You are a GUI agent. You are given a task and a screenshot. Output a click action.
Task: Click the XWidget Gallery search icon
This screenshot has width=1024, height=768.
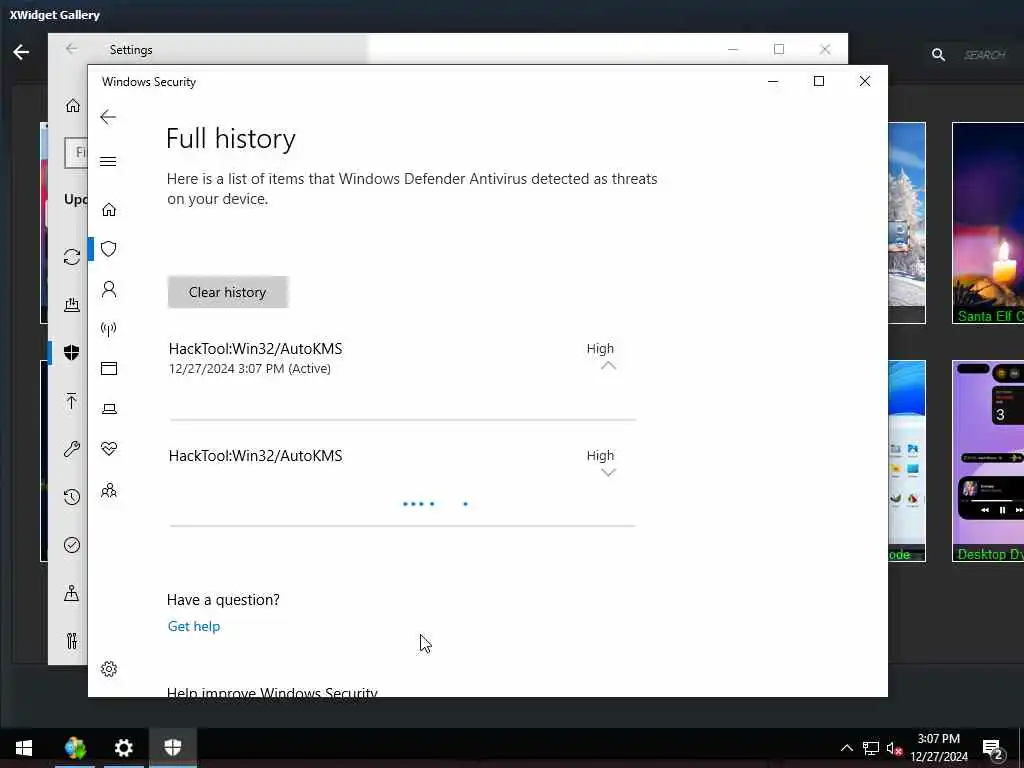click(938, 55)
